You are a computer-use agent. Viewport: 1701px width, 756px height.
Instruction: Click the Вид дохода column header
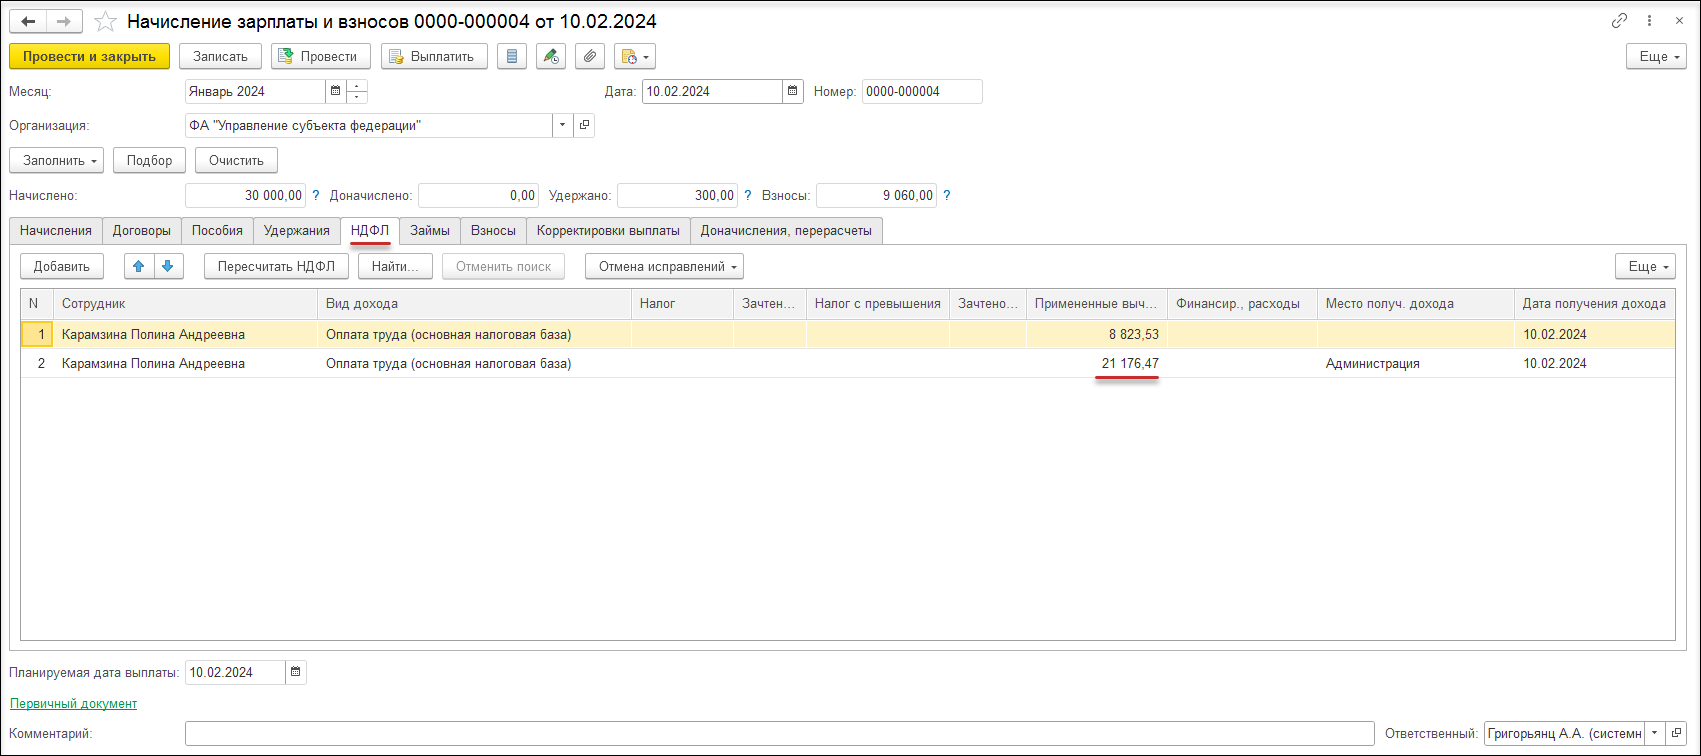pos(475,303)
